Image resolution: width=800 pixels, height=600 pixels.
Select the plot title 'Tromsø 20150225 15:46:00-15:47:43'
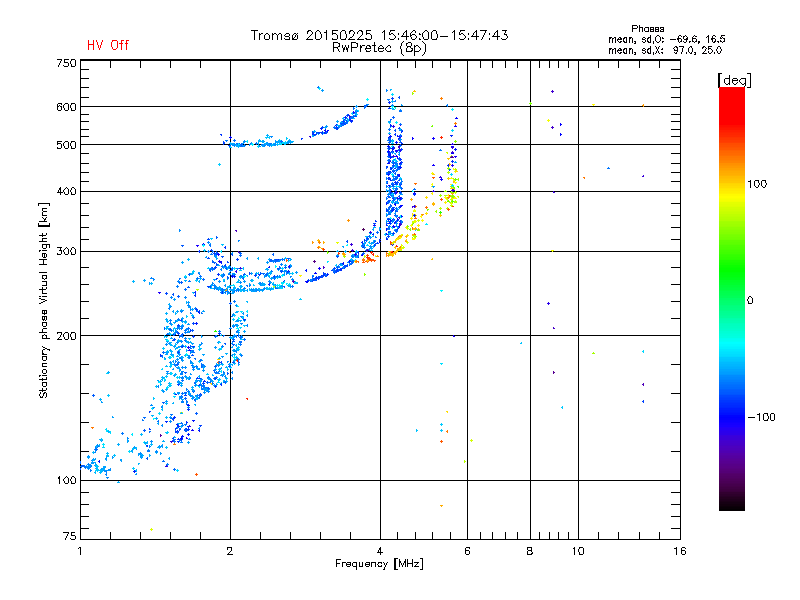click(379, 35)
